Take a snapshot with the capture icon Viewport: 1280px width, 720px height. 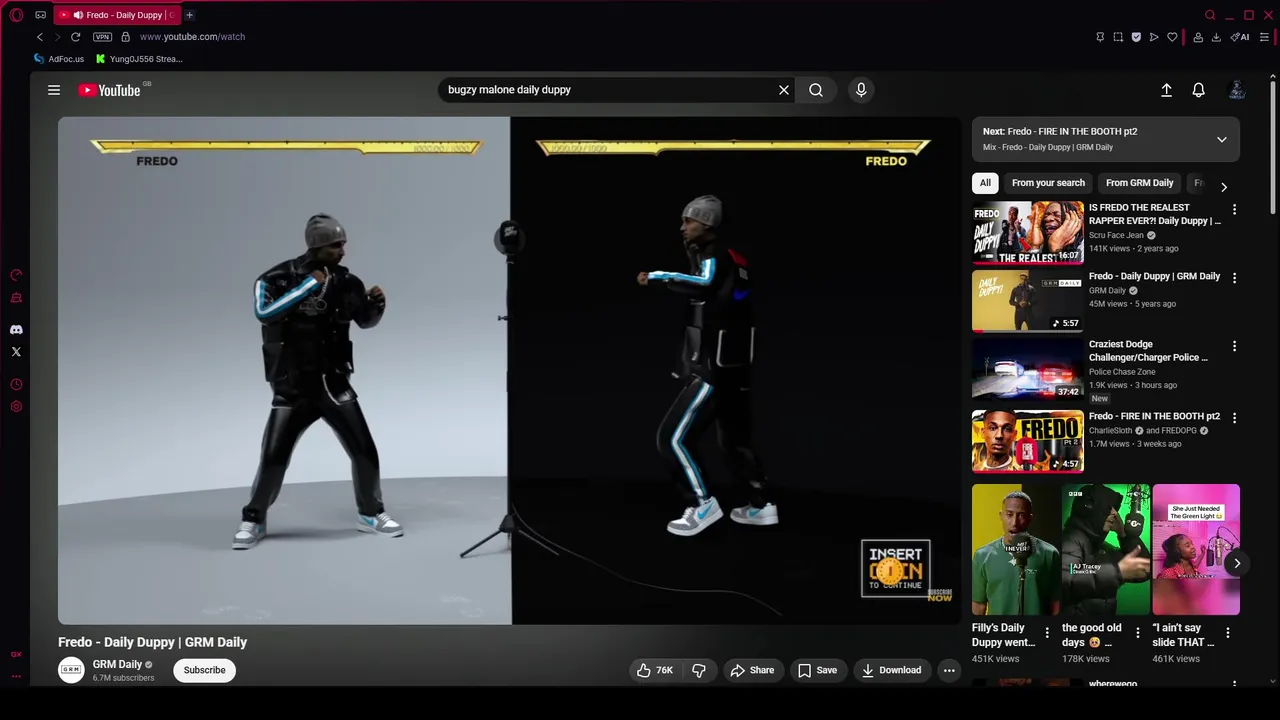1118,37
